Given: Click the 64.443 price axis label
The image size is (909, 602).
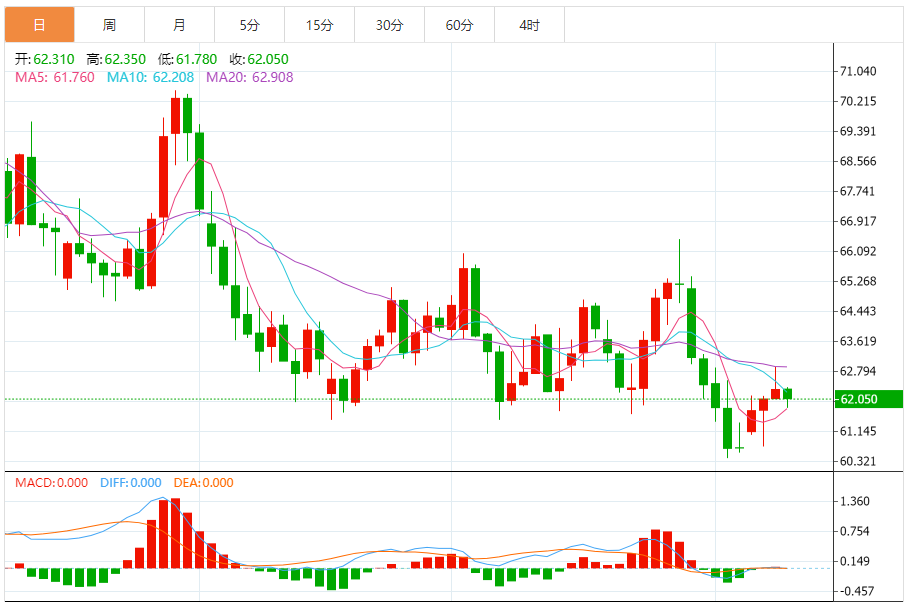Looking at the screenshot, I should (x=858, y=311).
